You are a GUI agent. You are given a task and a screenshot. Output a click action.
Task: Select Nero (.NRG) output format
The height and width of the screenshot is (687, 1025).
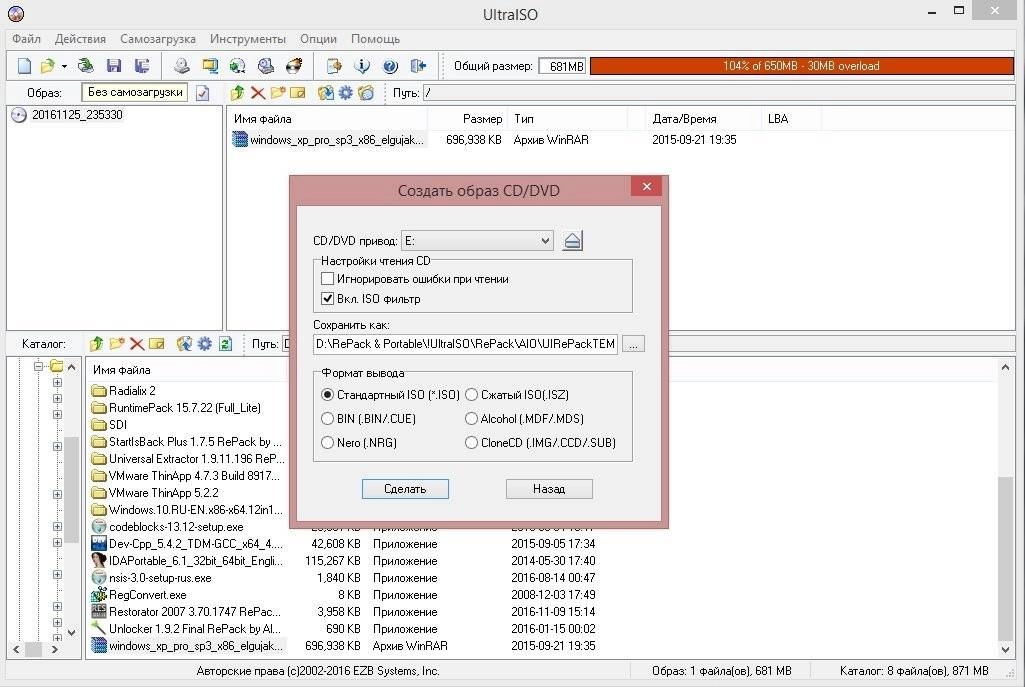pyautogui.click(x=328, y=443)
